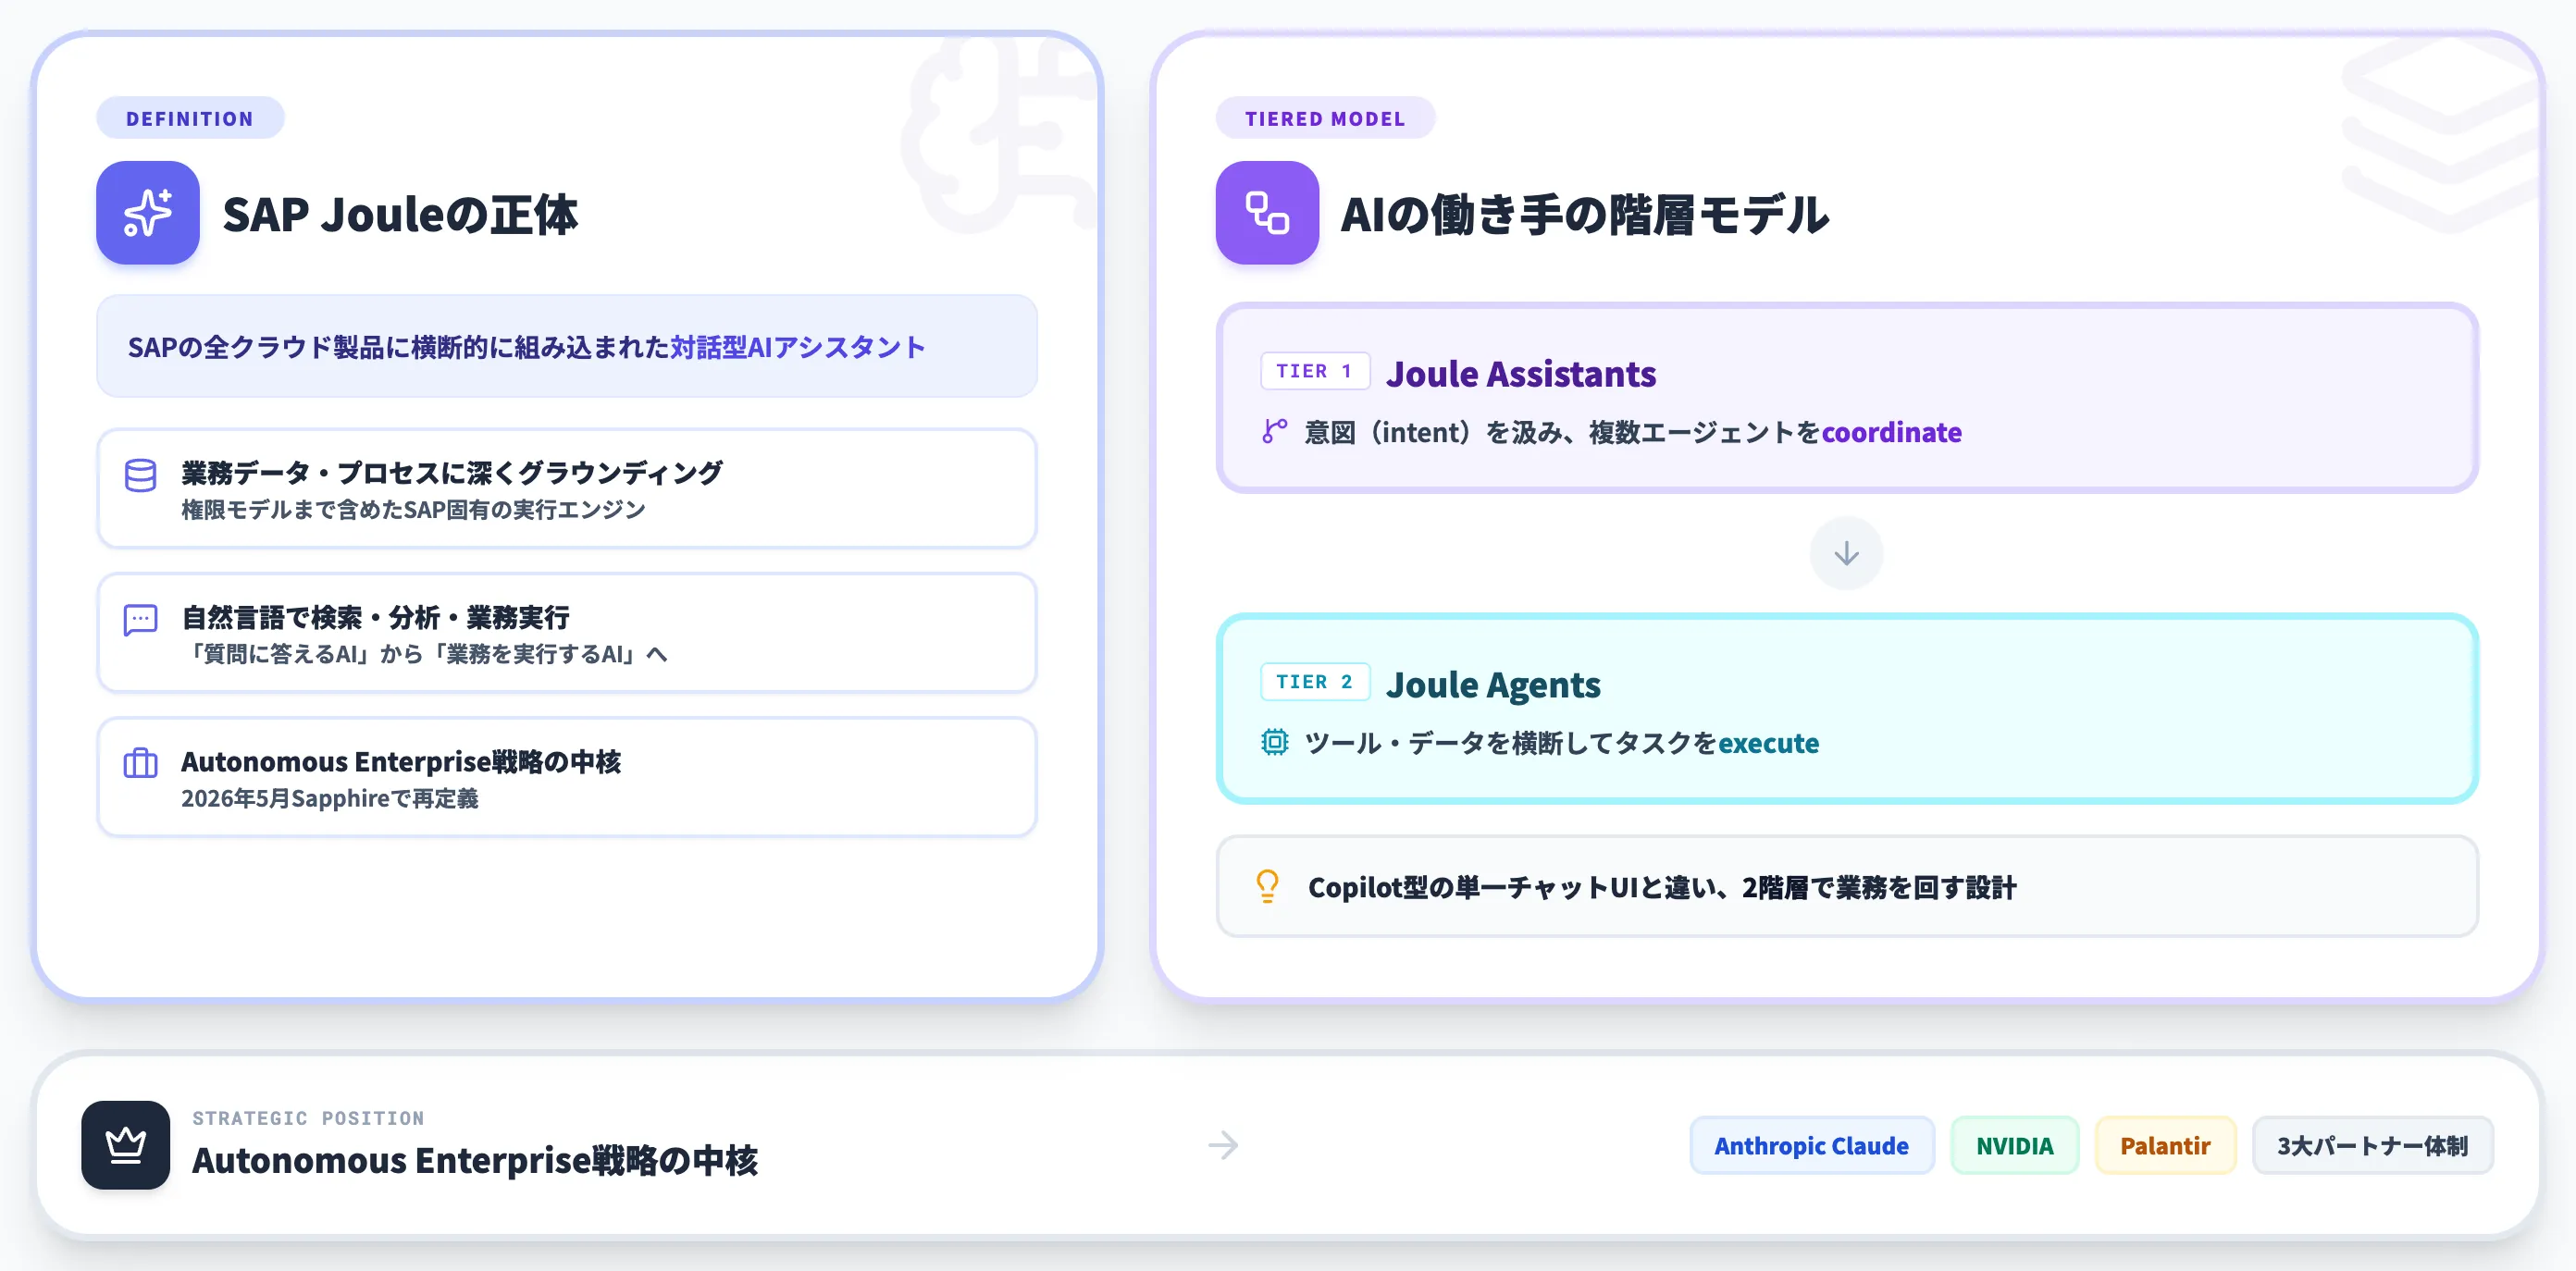Click the AIの働き手の階層モデル title
The image size is (2576, 1271).
coord(1585,214)
